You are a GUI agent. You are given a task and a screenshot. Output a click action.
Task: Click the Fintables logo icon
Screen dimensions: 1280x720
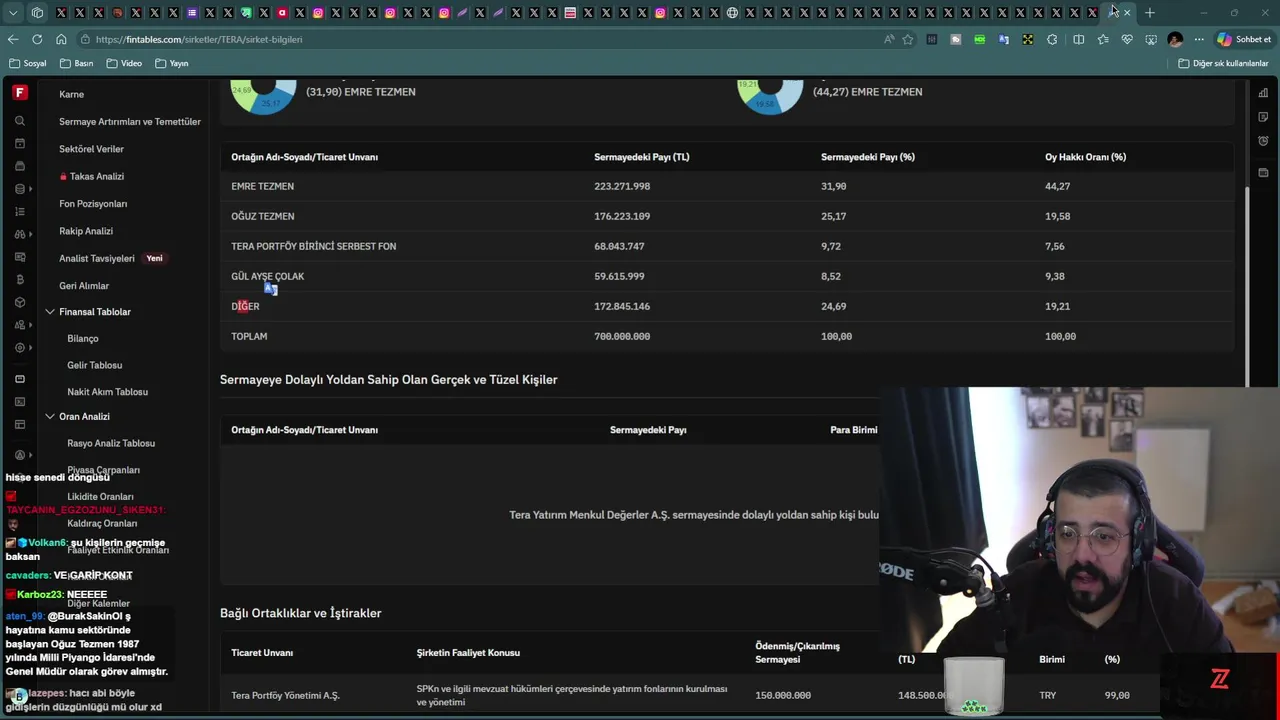(x=20, y=92)
